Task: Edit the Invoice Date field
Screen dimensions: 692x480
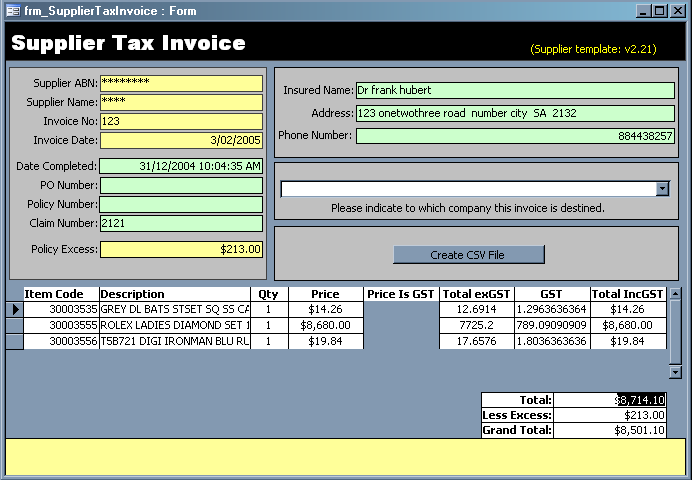Action: click(x=181, y=140)
